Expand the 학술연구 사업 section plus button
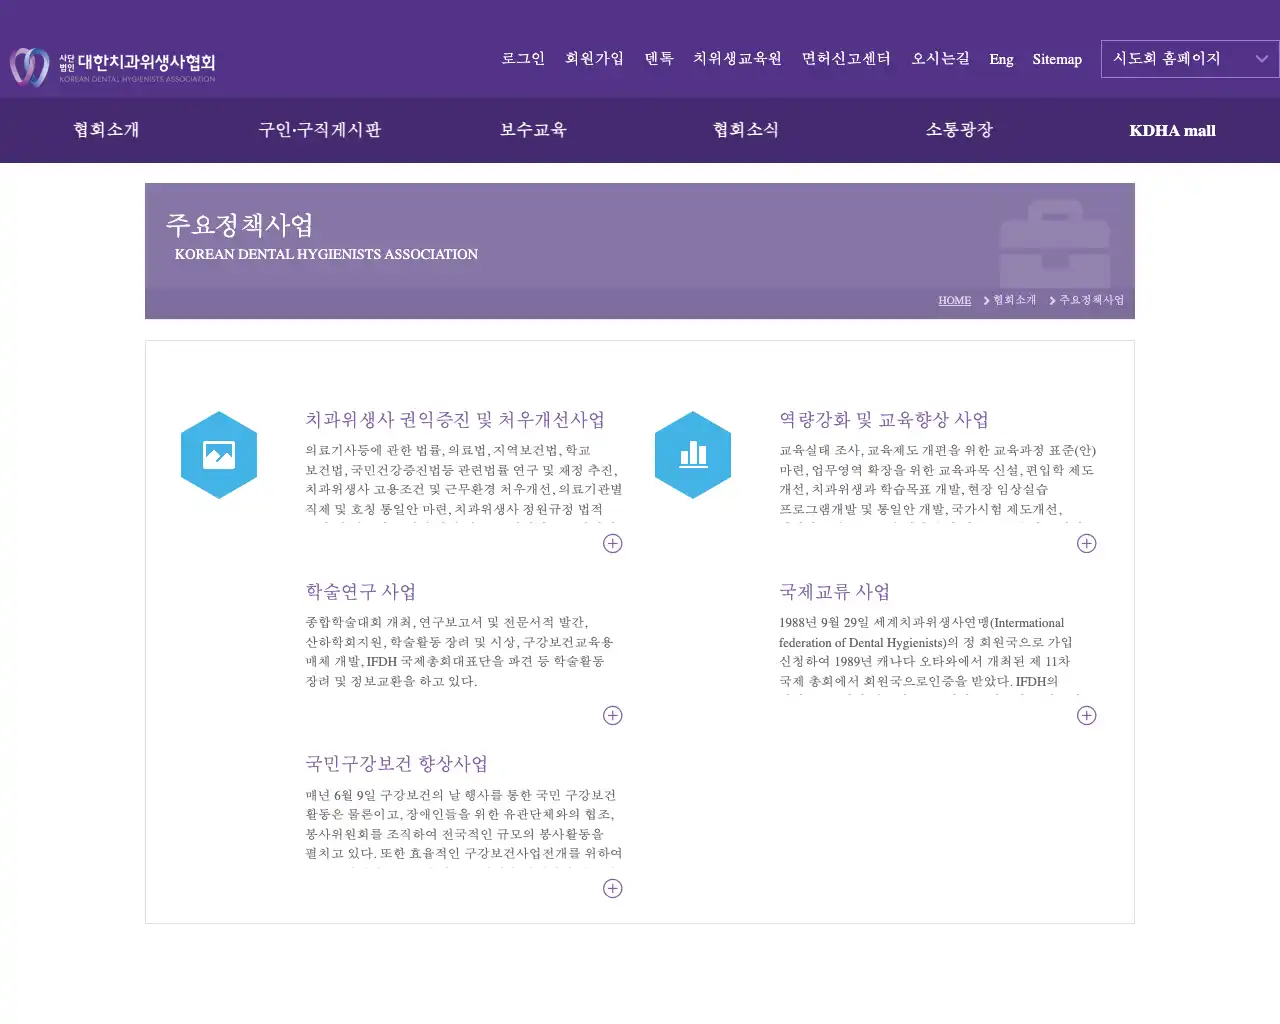This screenshot has height=1024, width=1280. [612, 715]
